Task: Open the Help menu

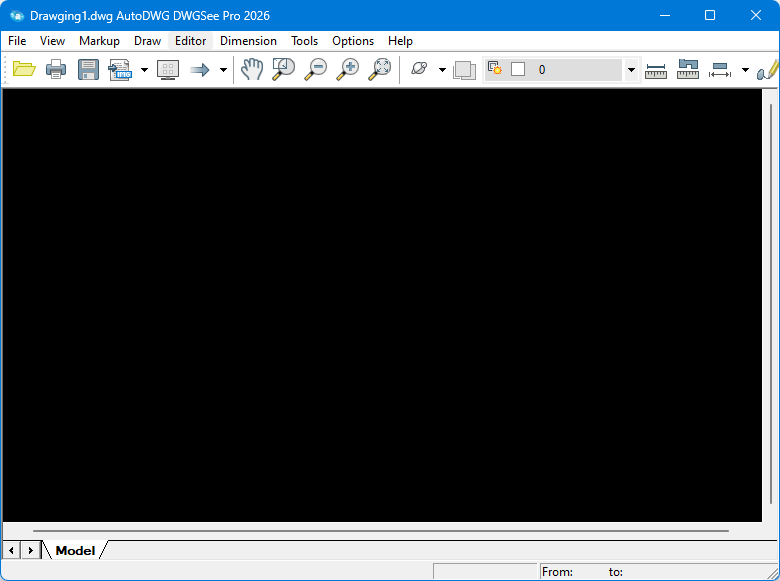Action: 400,41
